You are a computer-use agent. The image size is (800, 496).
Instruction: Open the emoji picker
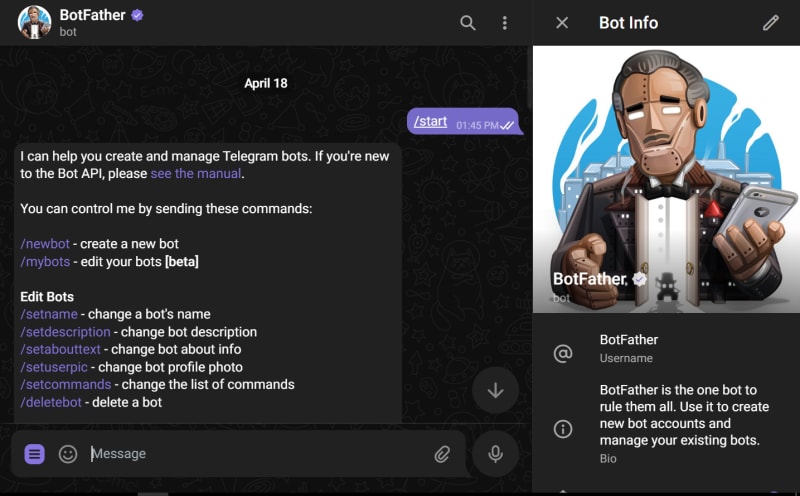pos(68,454)
